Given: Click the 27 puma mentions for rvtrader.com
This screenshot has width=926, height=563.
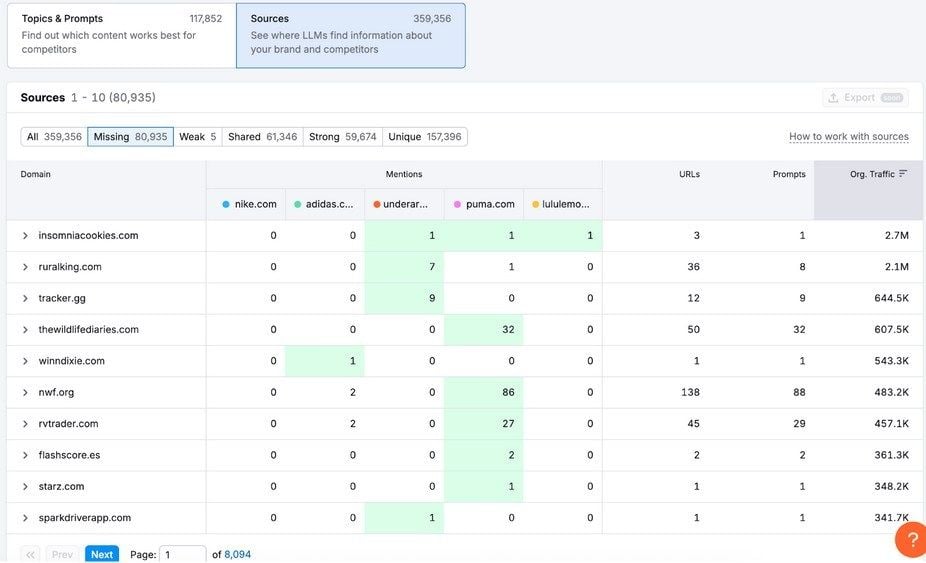Looking at the screenshot, I should [x=484, y=424].
